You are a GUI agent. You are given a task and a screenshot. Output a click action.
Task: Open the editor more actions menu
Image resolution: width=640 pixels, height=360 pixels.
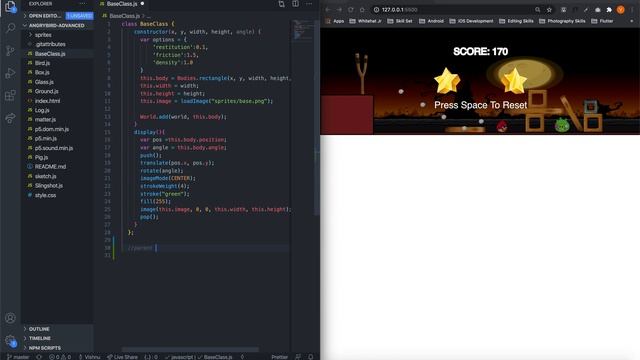click(309, 4)
